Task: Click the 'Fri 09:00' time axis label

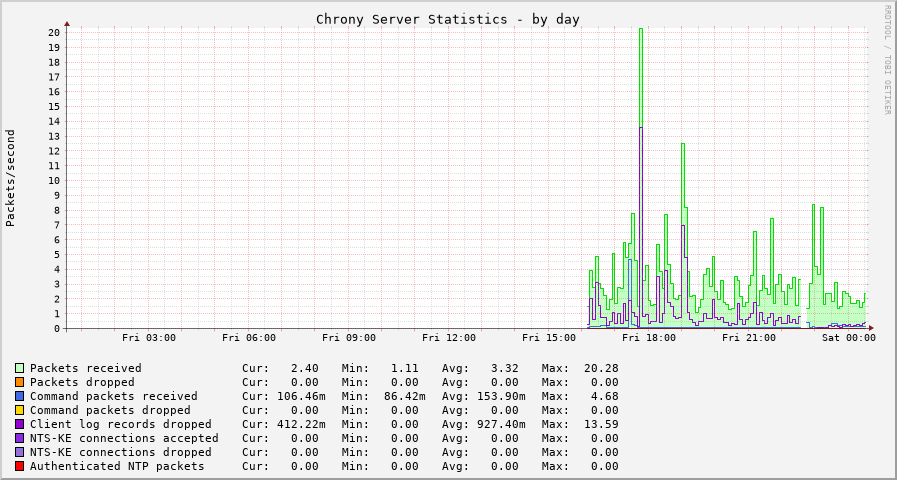Action: [x=349, y=338]
